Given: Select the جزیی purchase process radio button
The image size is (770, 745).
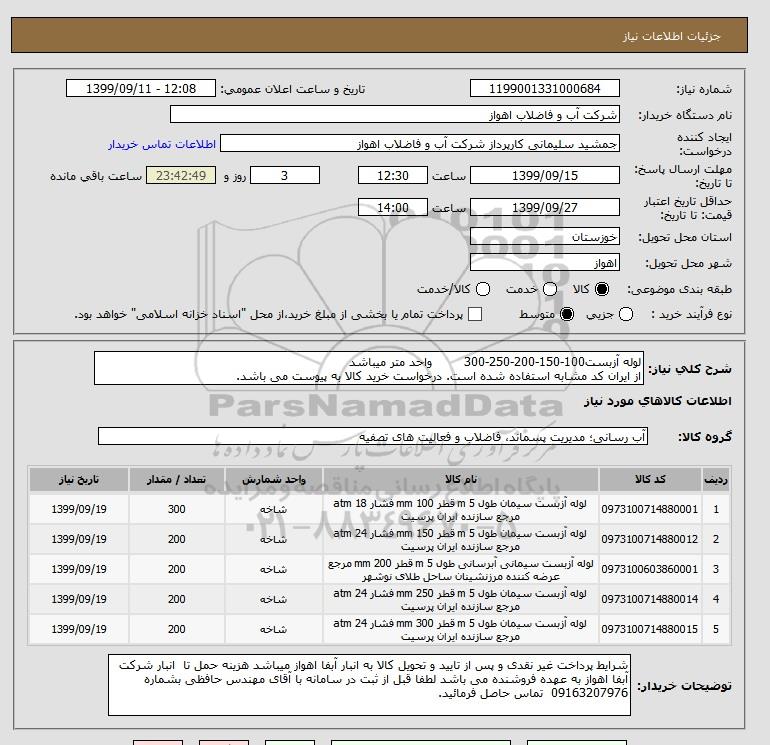Looking at the screenshot, I should click(x=626, y=314).
